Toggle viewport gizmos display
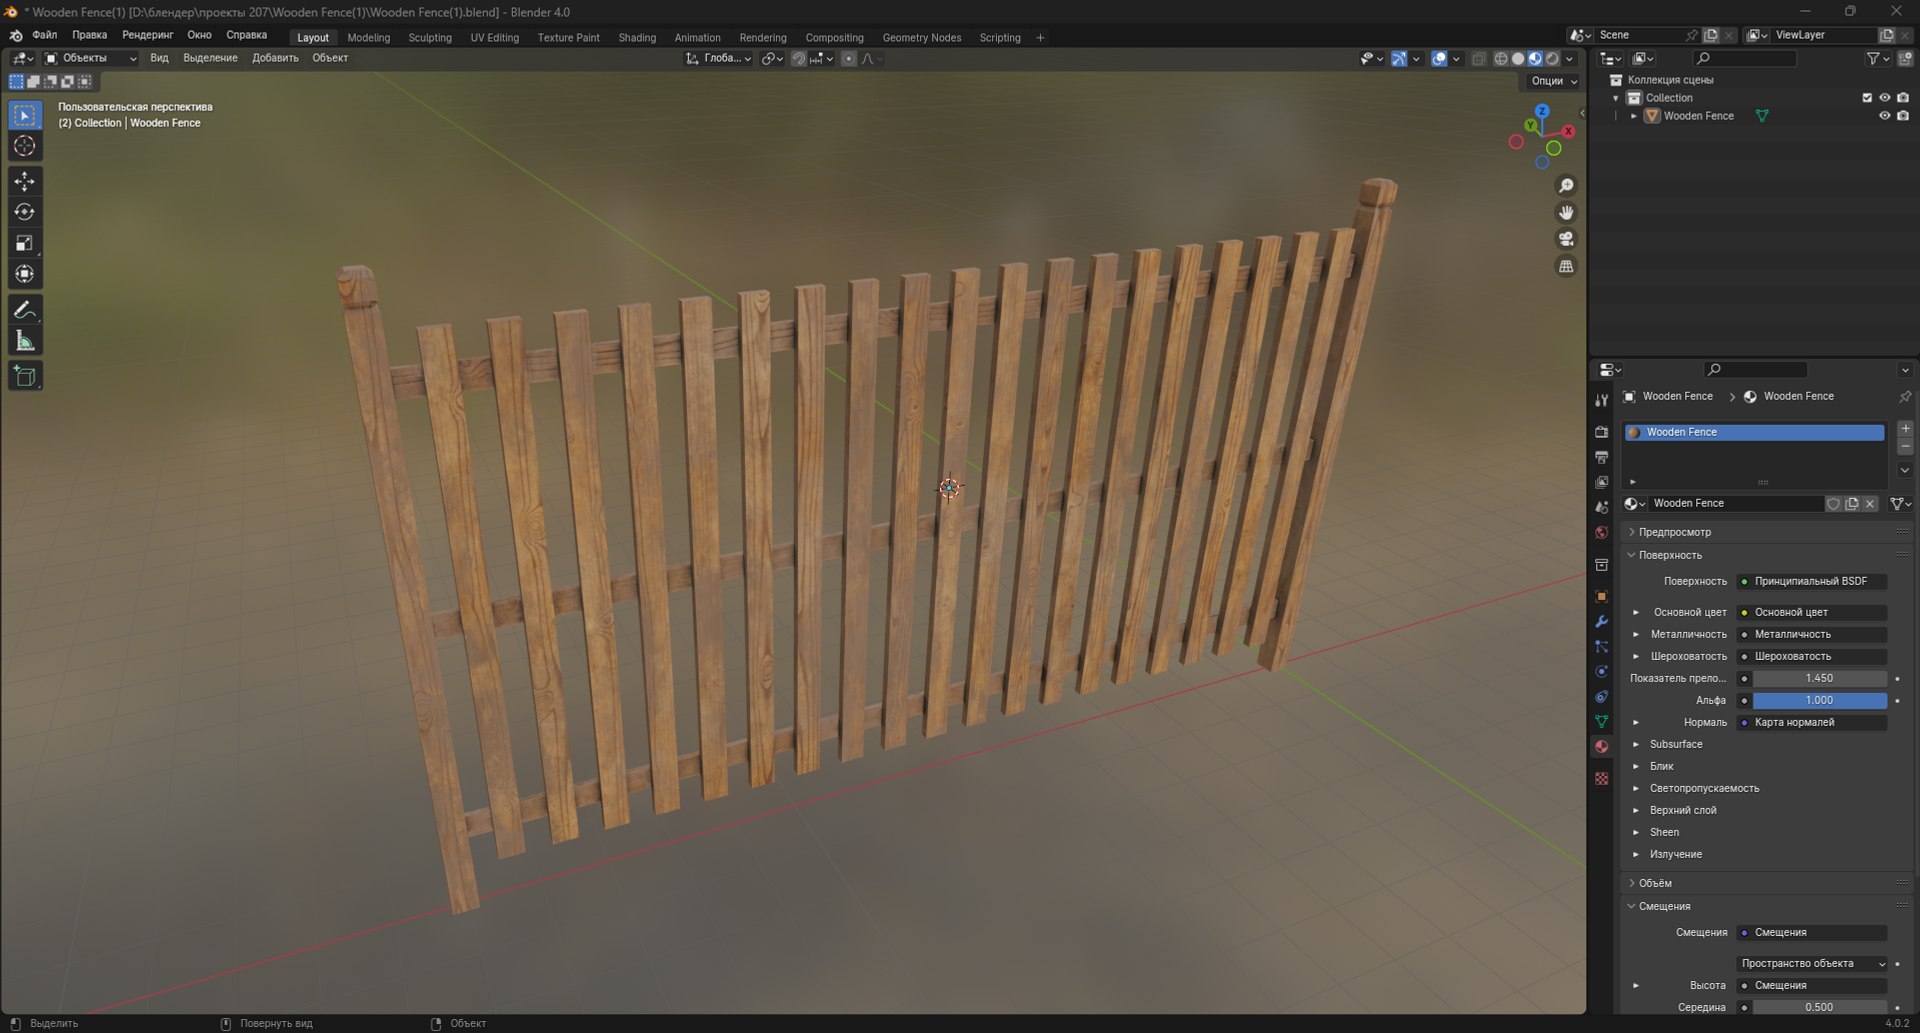This screenshot has height=1033, width=1920. pos(1399,59)
